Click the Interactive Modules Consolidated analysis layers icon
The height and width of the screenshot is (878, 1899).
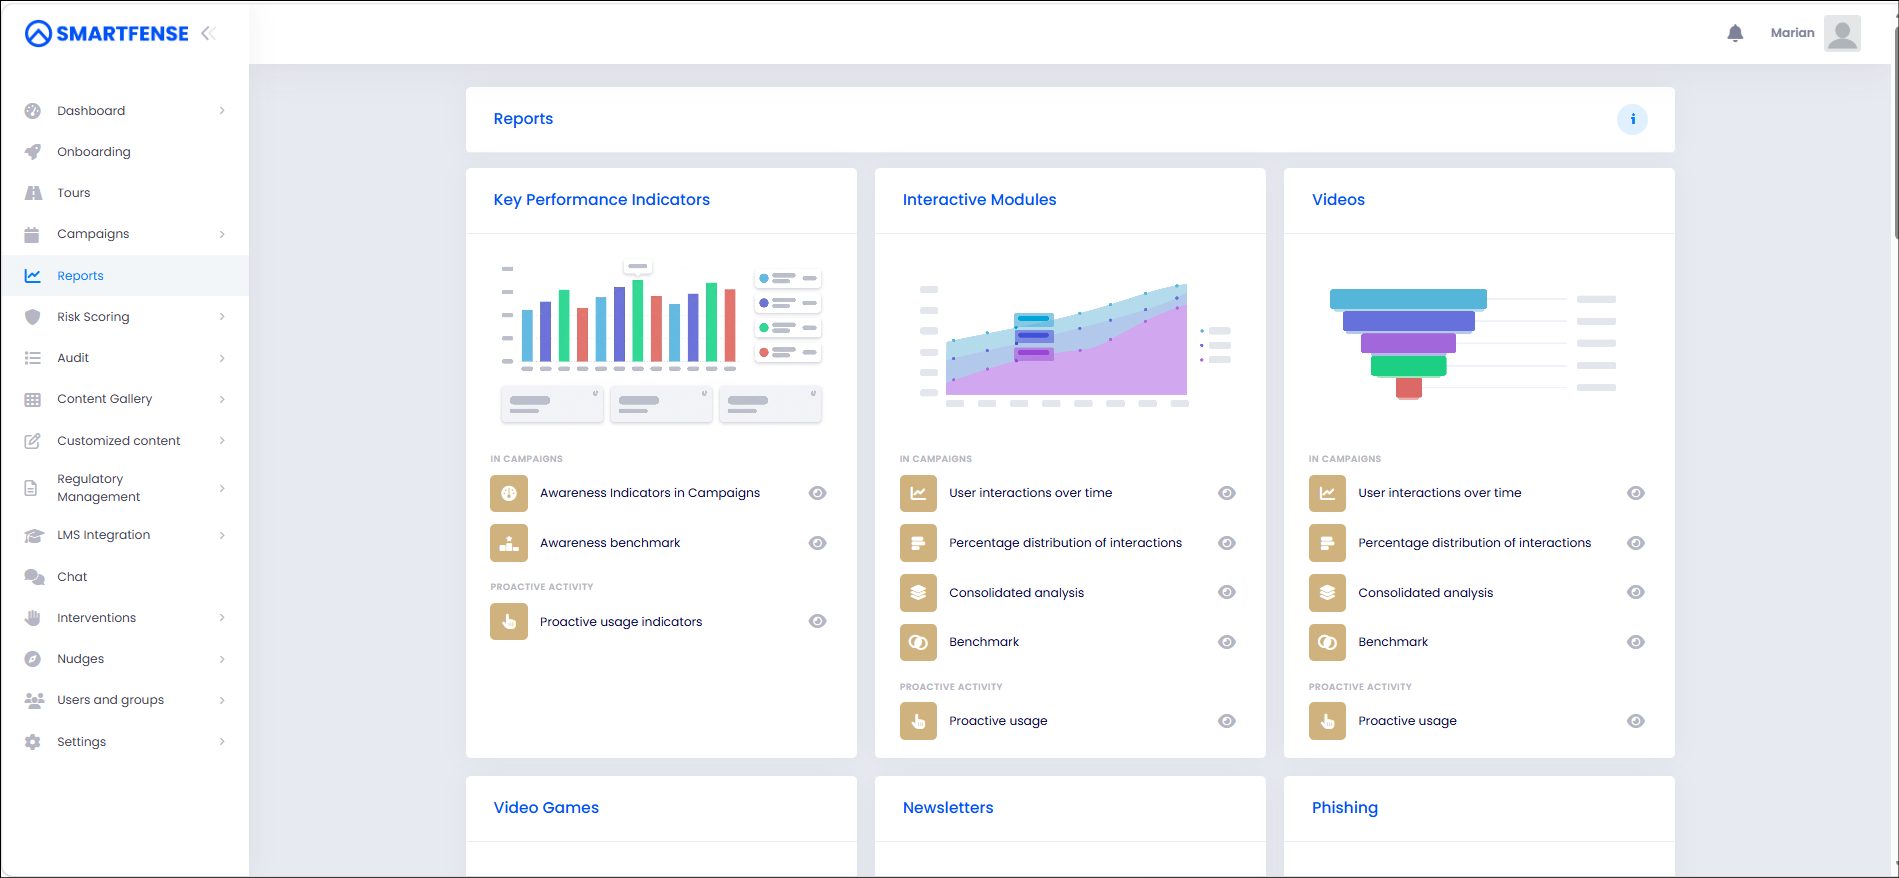[918, 593]
